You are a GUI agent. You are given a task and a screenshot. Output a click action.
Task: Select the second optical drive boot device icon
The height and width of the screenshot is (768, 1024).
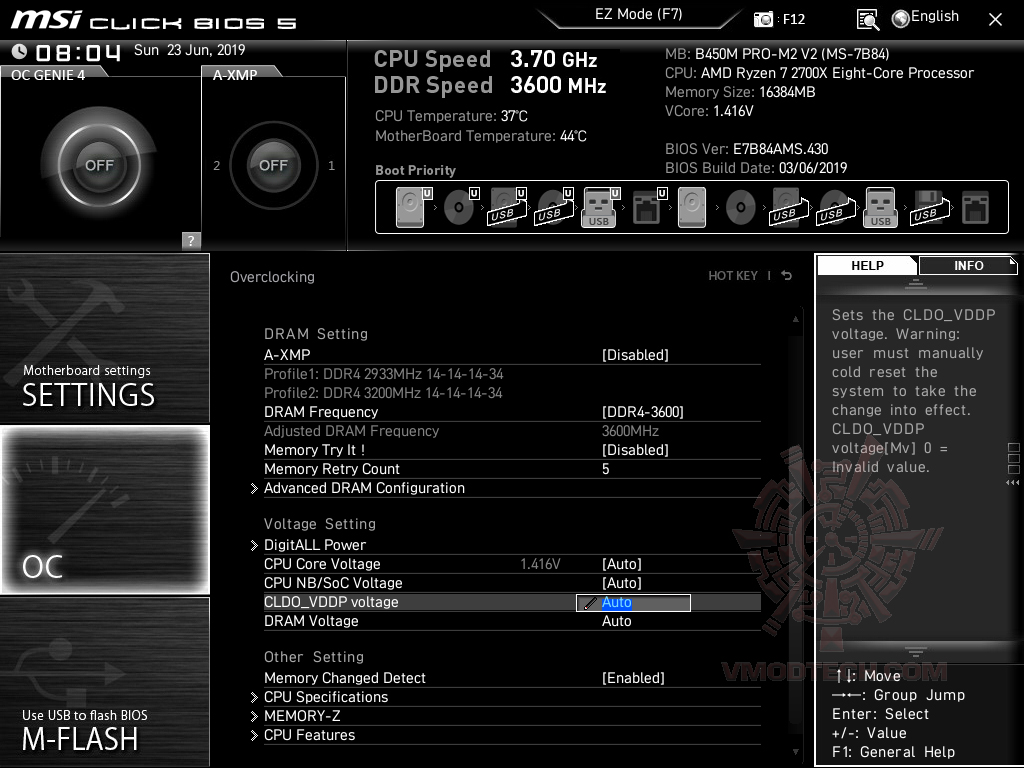pyautogui.click(x=741, y=207)
